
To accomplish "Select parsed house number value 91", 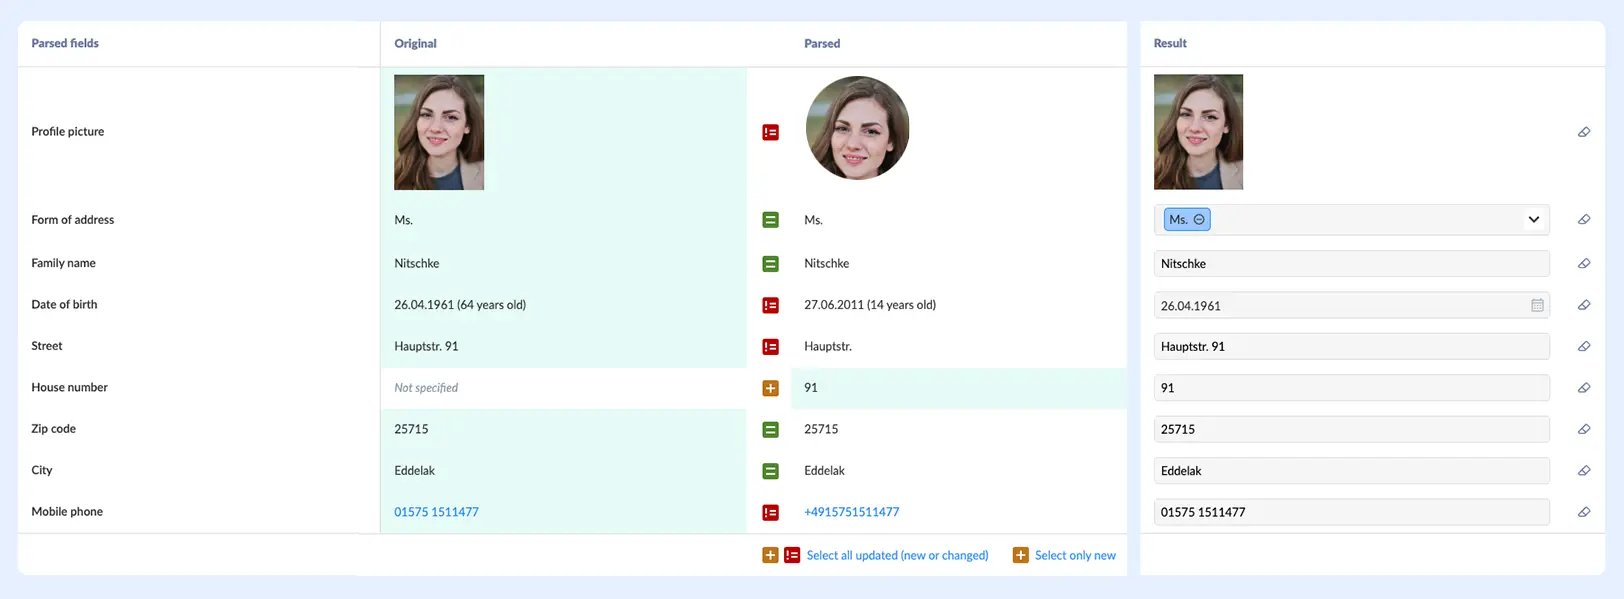I will [811, 388].
